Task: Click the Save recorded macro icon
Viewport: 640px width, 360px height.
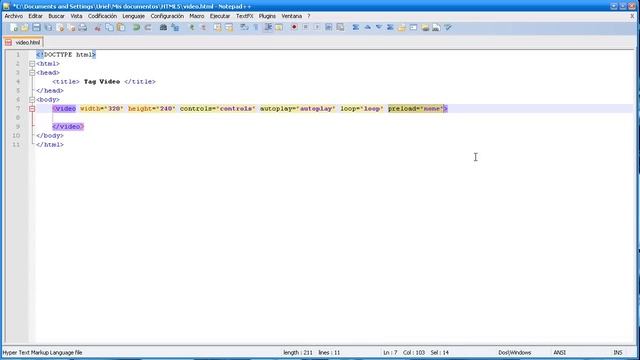Action: tap(340, 28)
